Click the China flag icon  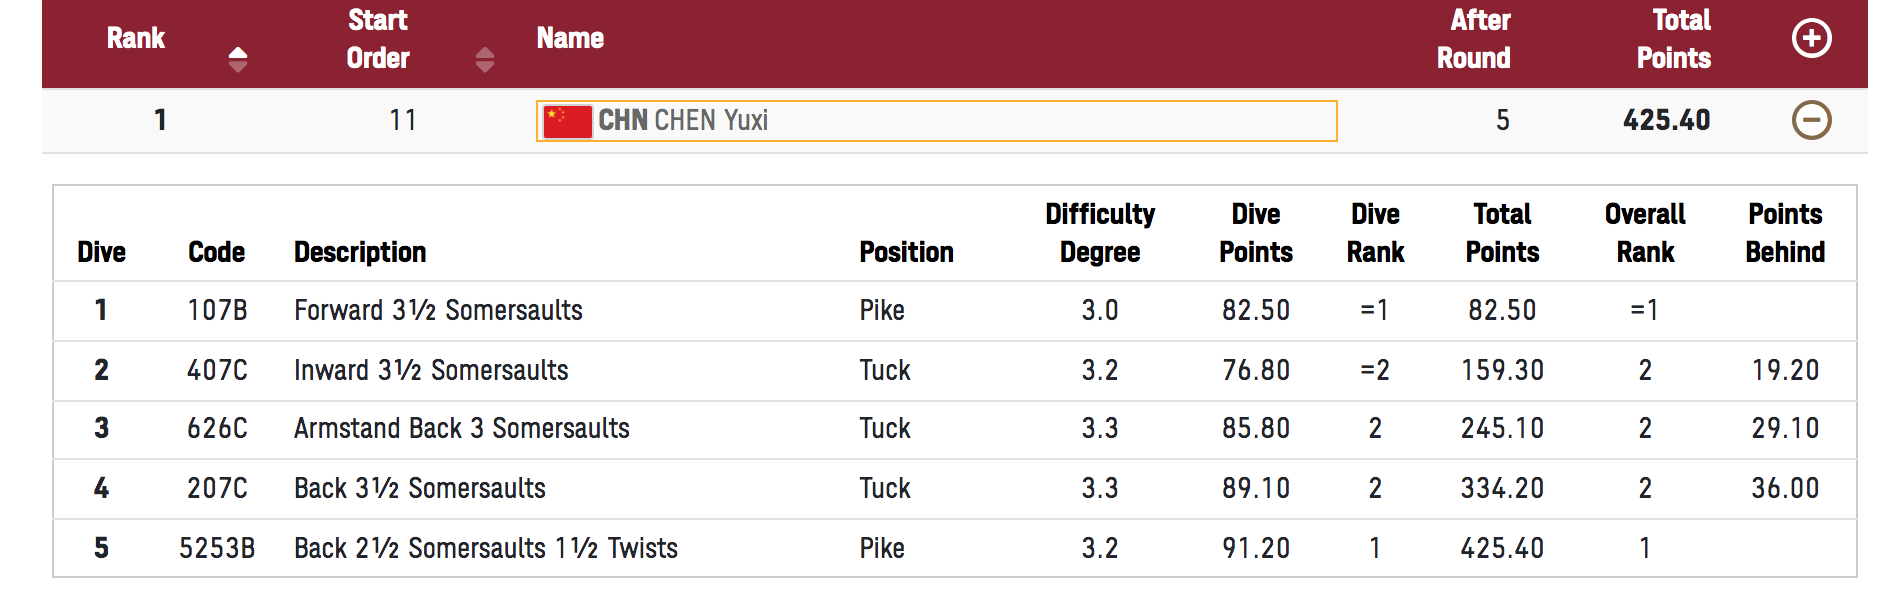coord(567,121)
